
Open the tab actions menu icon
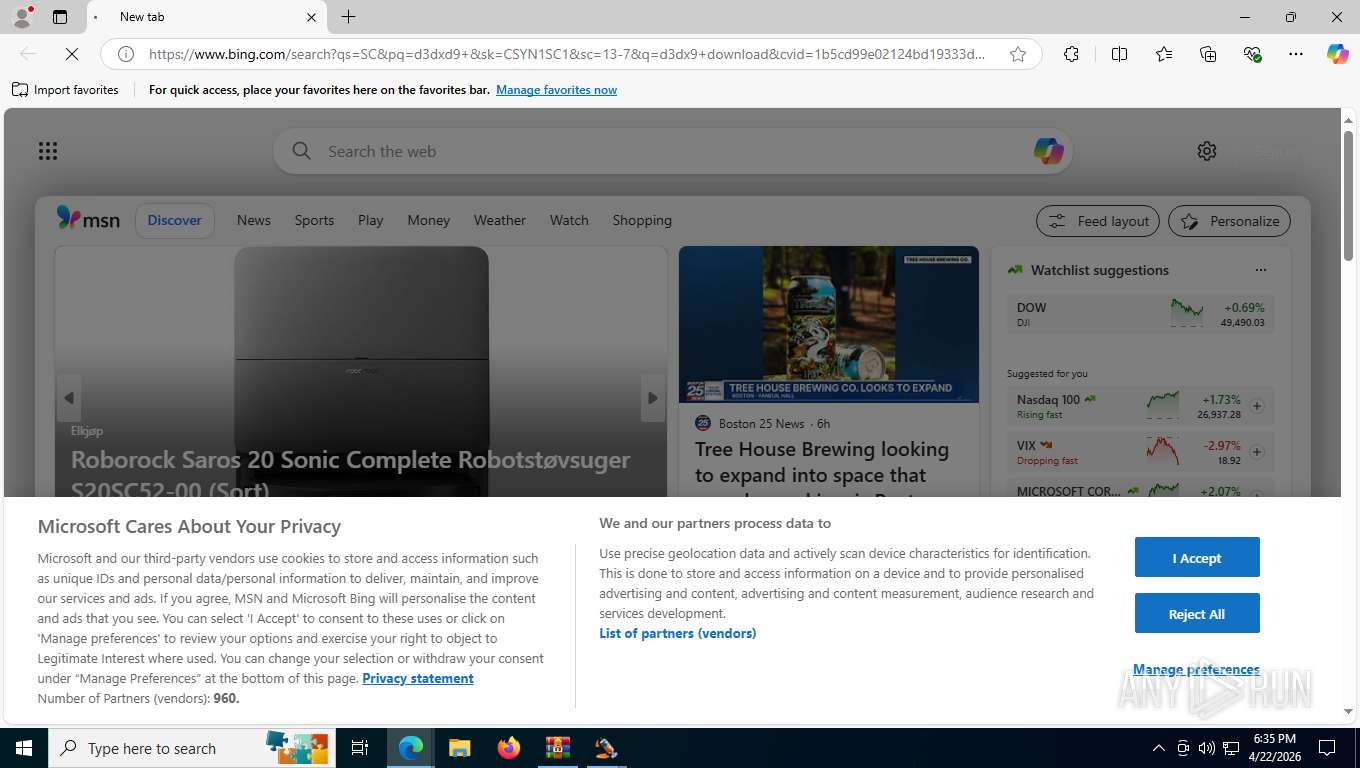60,17
